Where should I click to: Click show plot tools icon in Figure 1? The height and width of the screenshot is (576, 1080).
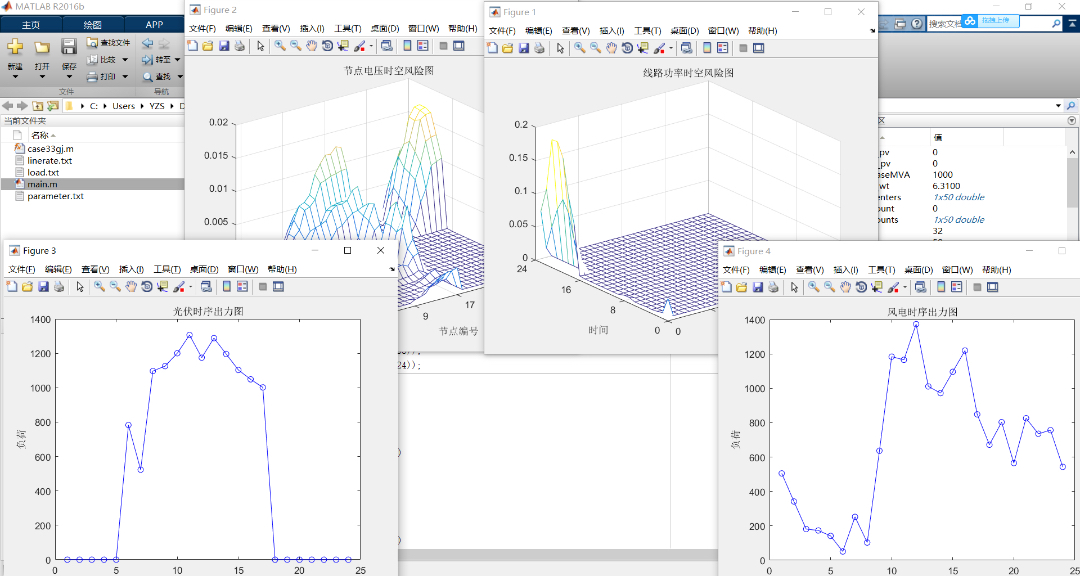[758, 48]
